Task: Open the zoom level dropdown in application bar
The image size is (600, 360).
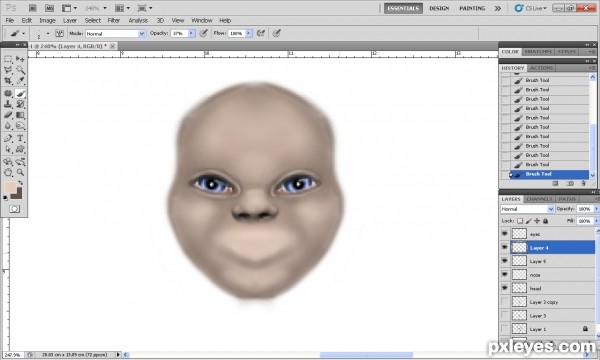Action: click(105, 8)
